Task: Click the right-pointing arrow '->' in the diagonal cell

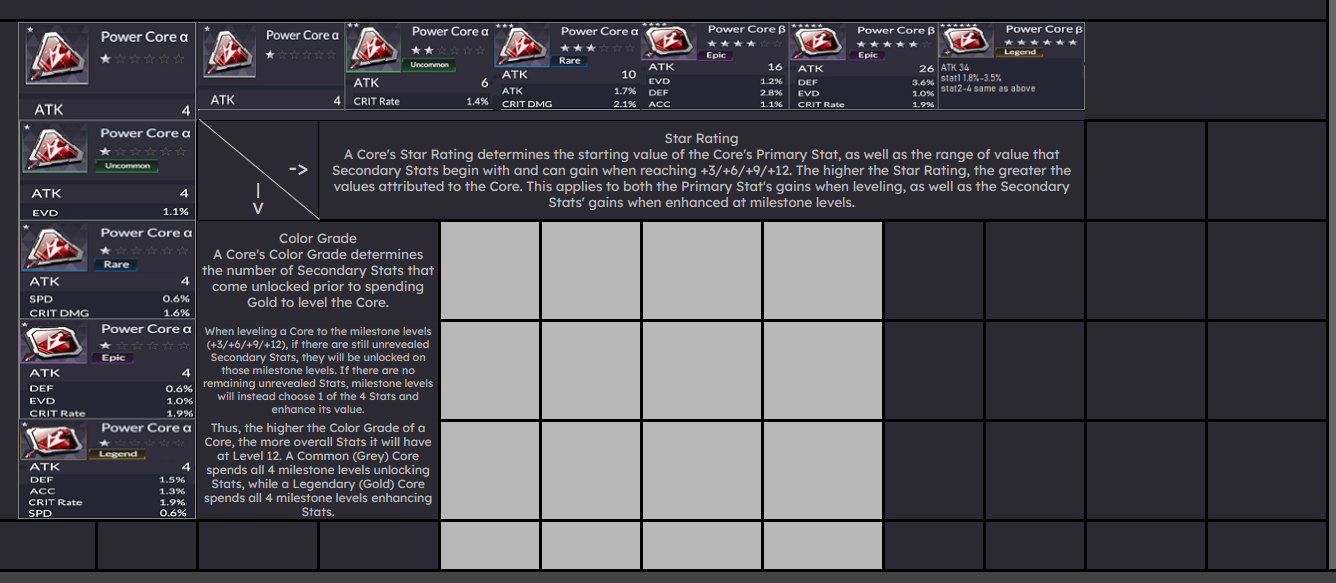Action: coord(297,169)
